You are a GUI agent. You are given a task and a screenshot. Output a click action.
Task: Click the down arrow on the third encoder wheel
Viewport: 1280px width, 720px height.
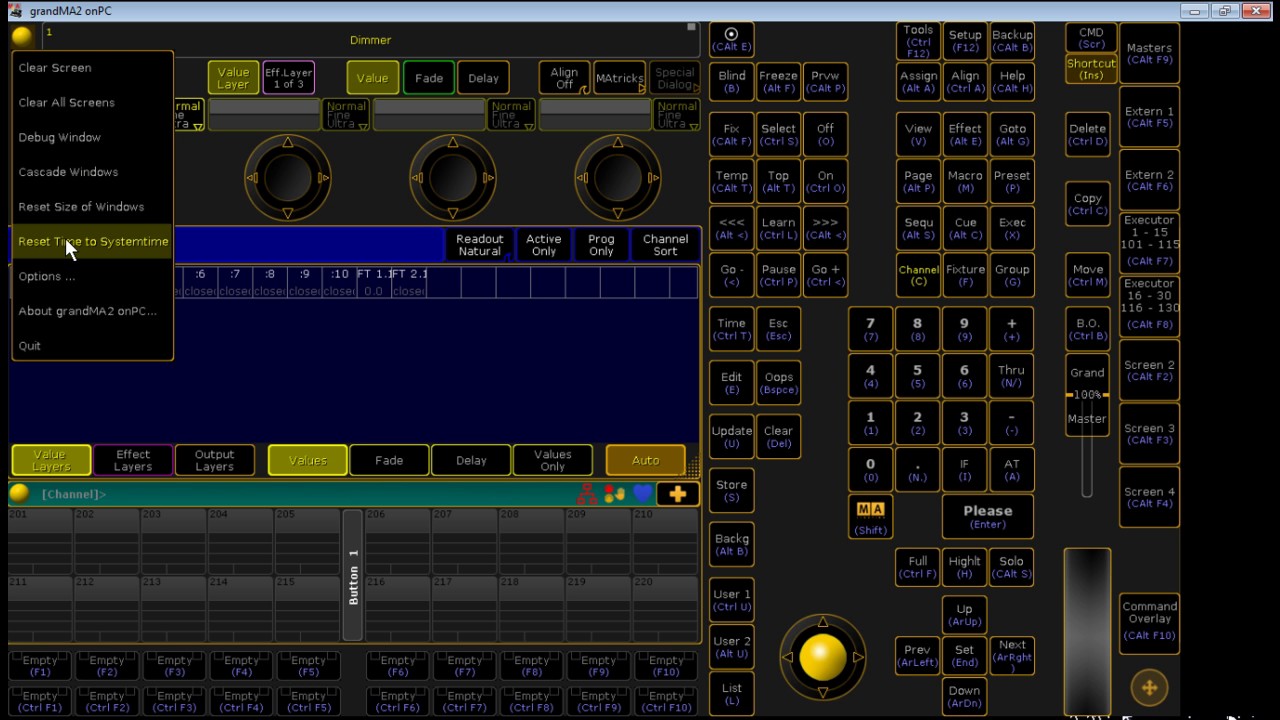click(617, 213)
